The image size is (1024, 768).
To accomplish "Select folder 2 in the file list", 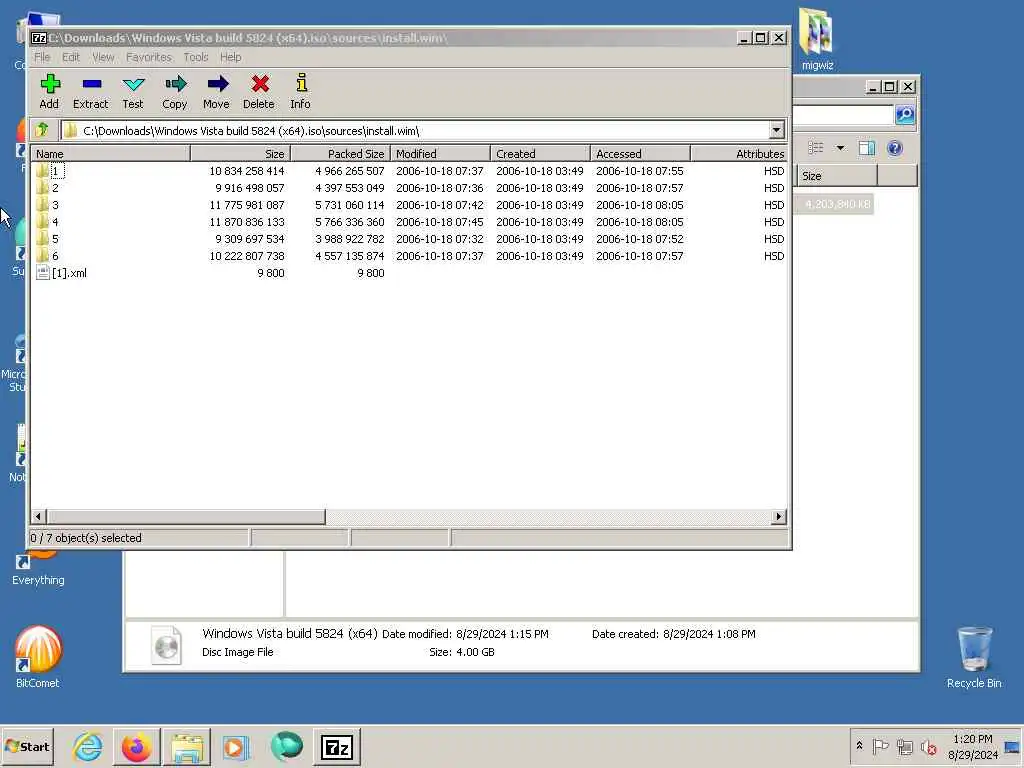I will click(48, 188).
